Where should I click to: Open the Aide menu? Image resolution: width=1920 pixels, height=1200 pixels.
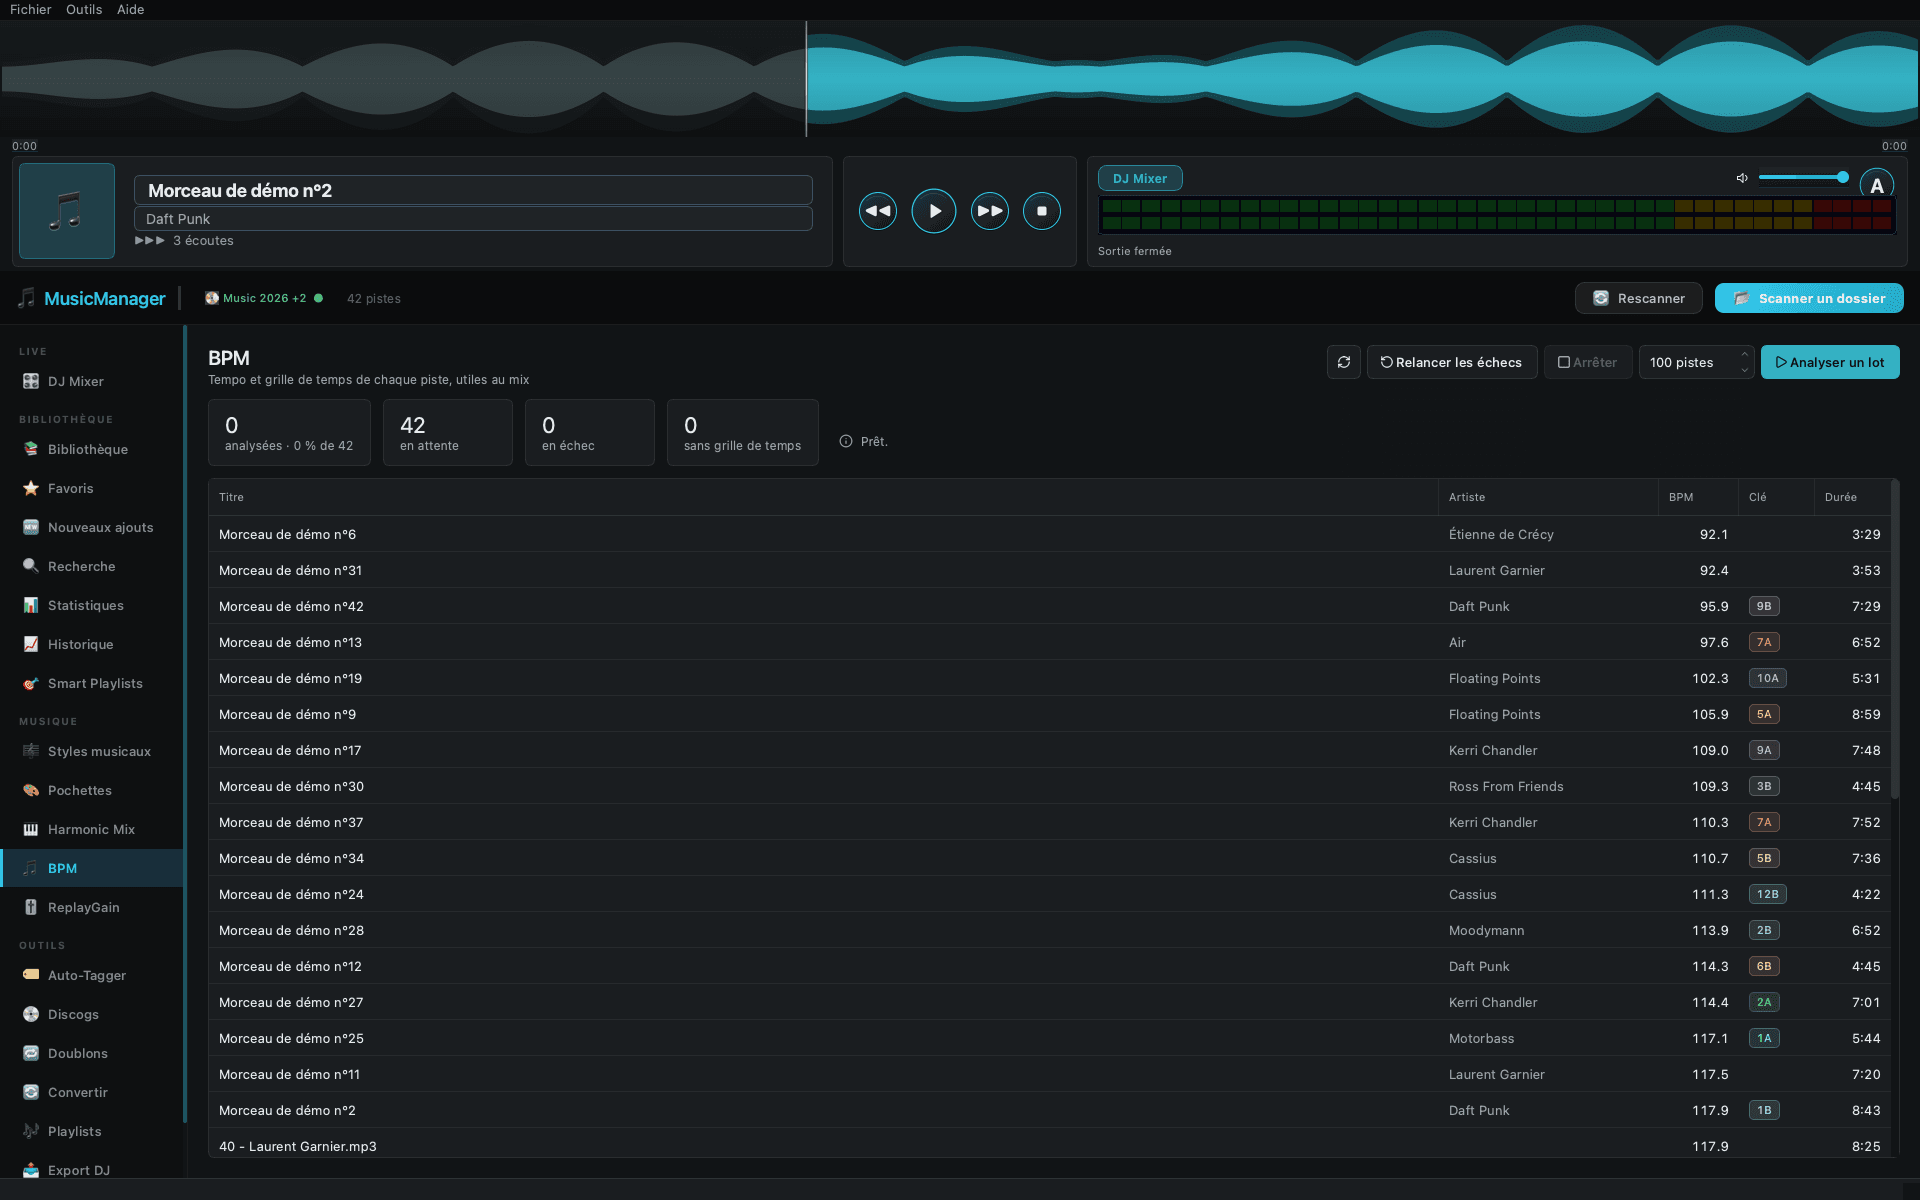(131, 9)
